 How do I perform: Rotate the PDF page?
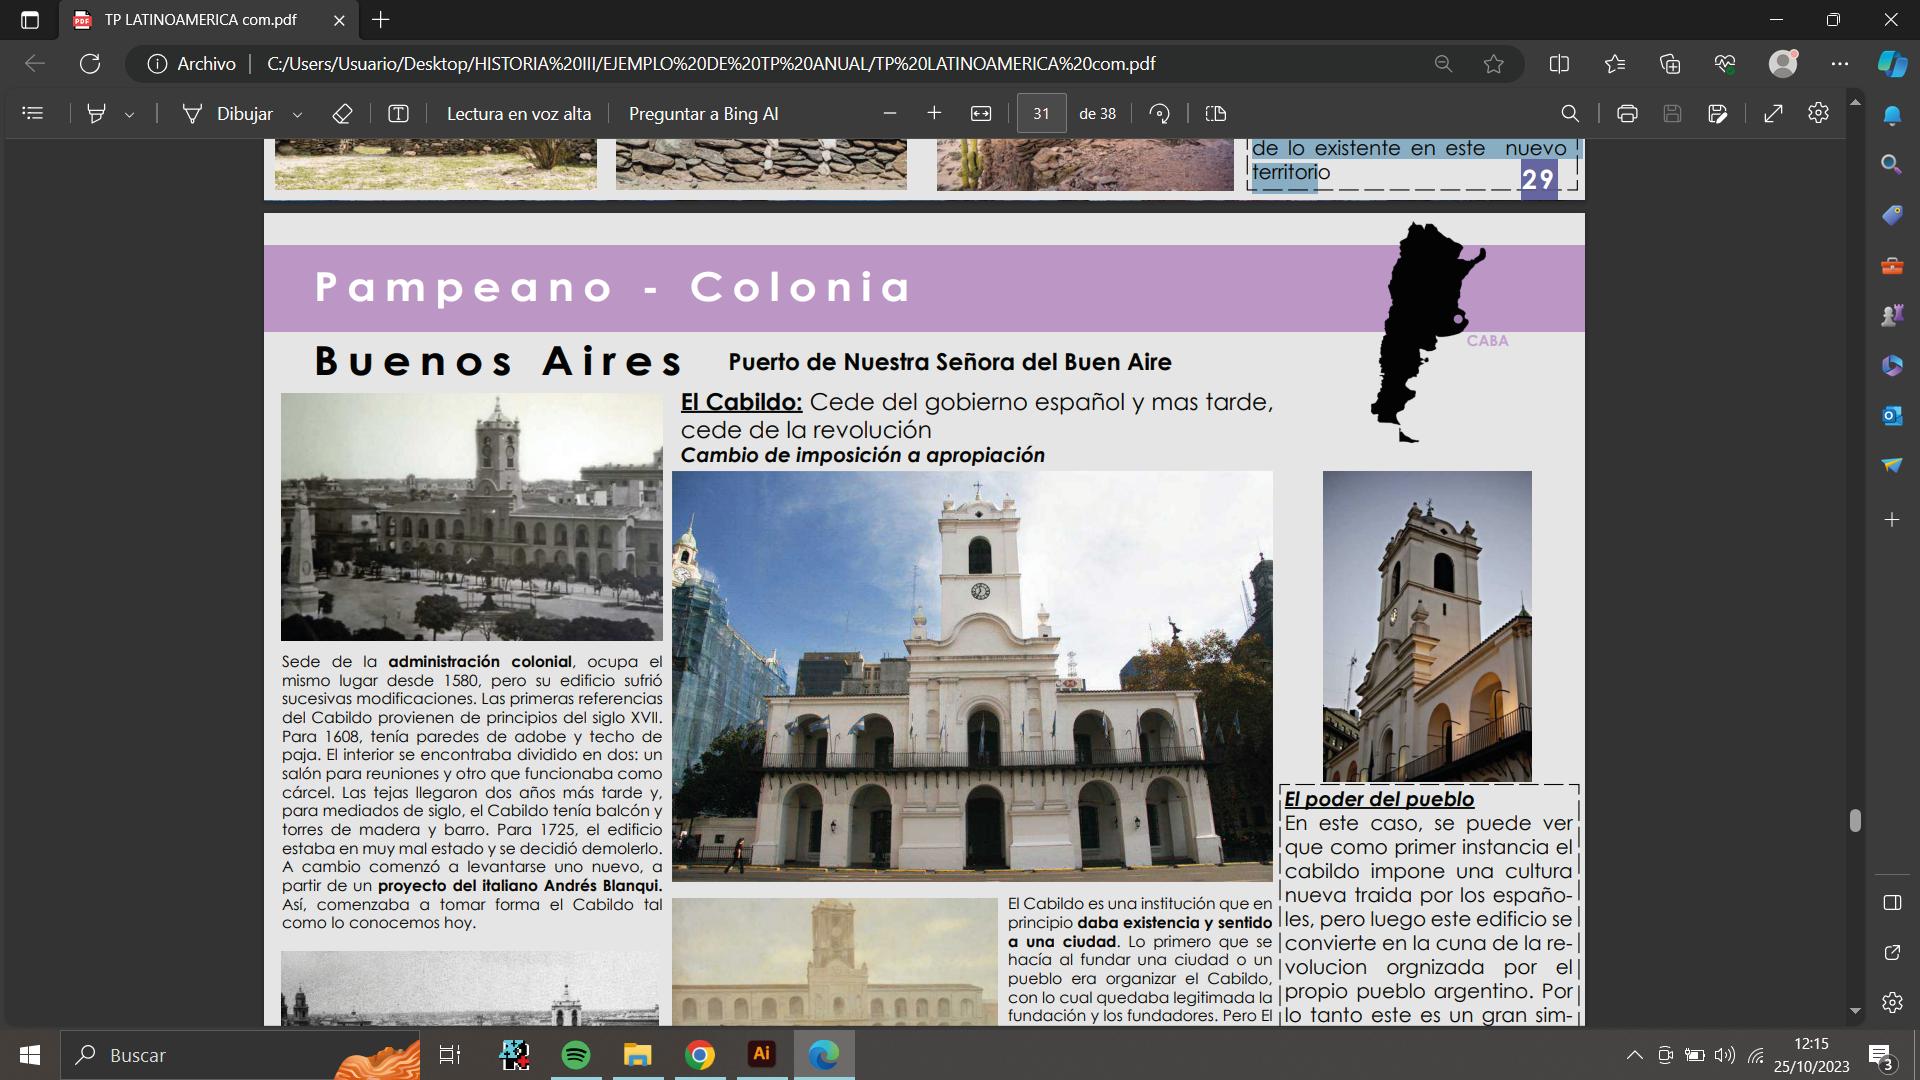tap(1160, 114)
